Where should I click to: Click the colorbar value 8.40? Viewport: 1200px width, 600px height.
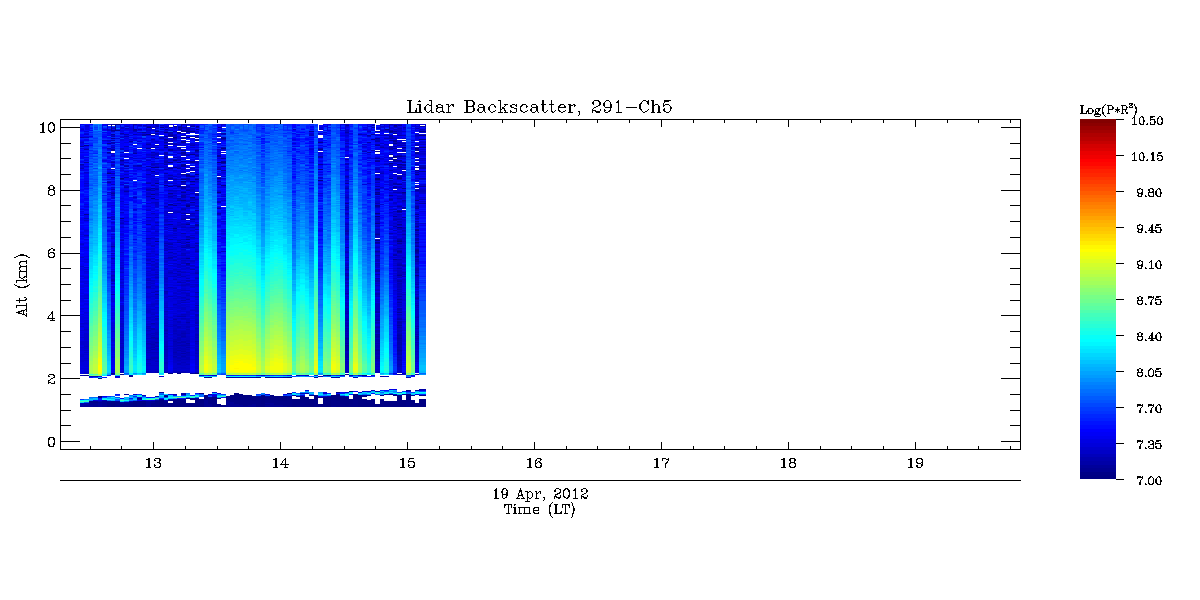point(1149,337)
